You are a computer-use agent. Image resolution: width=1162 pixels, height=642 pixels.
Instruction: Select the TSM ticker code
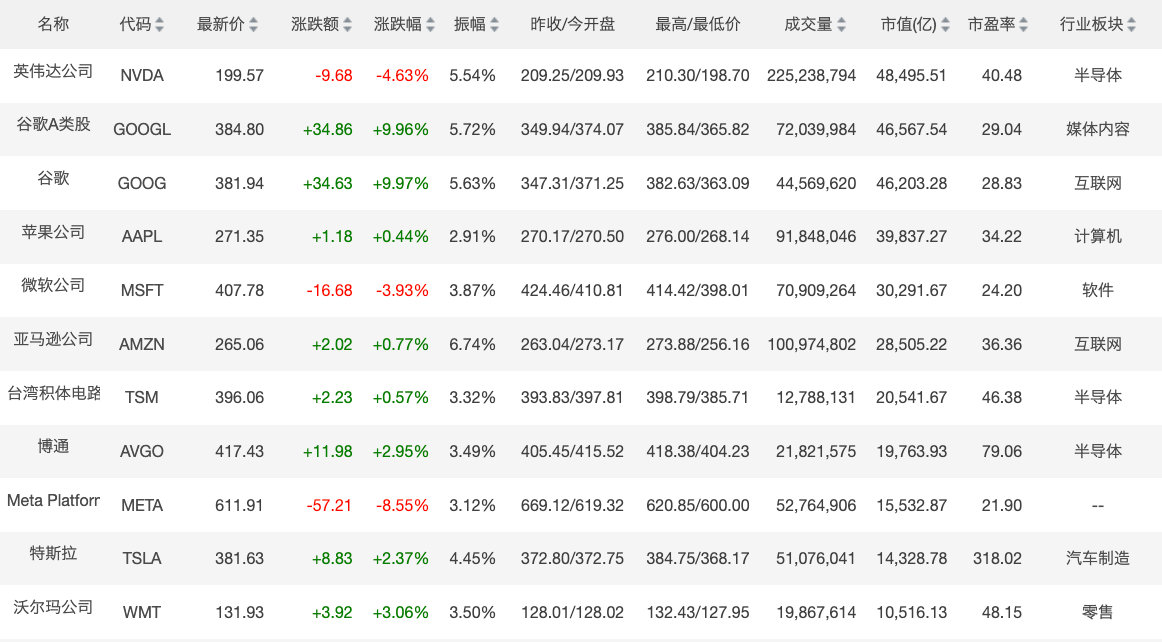142,397
